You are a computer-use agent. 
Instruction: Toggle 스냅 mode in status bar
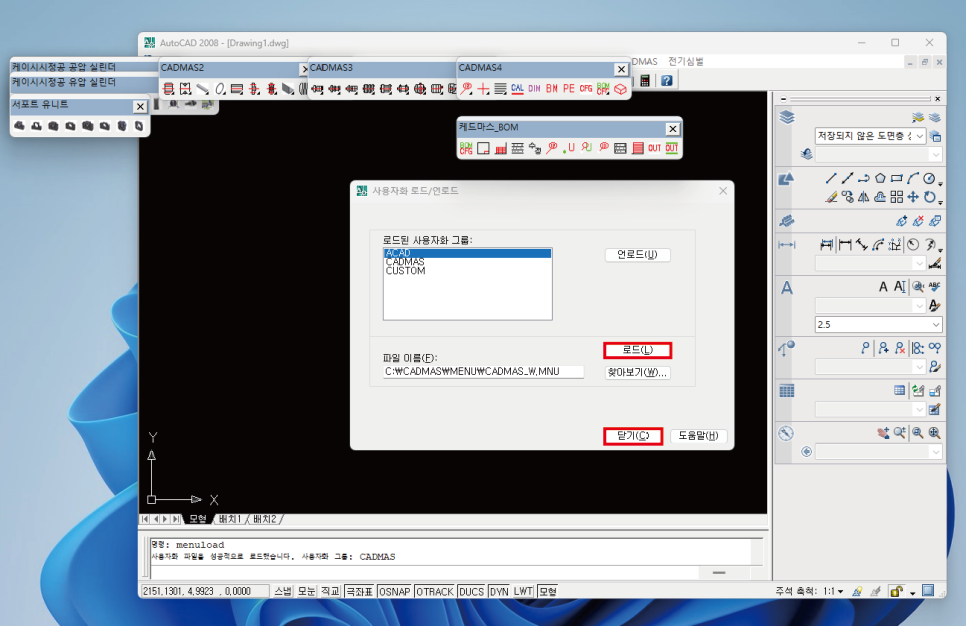pos(283,591)
